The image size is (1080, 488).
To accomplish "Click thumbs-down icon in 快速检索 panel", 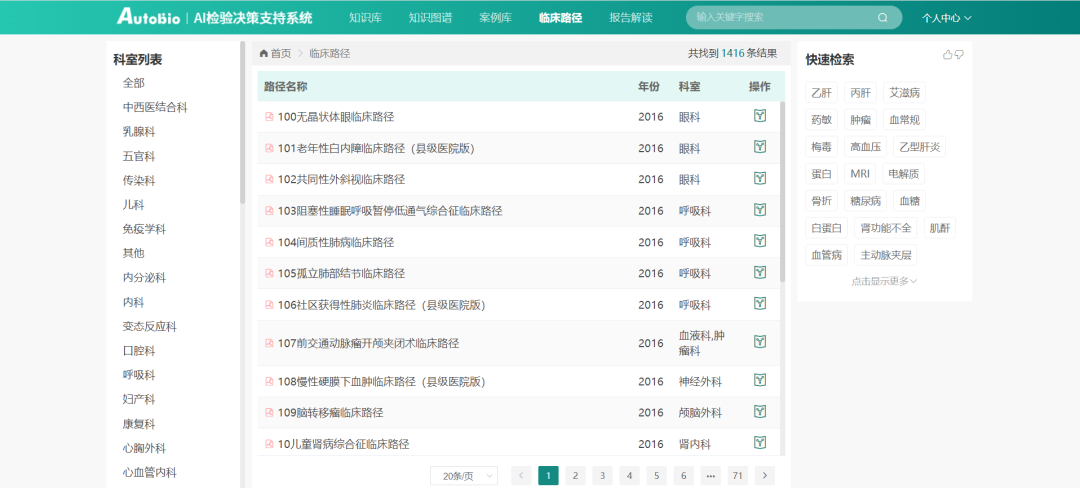I will tap(959, 55).
